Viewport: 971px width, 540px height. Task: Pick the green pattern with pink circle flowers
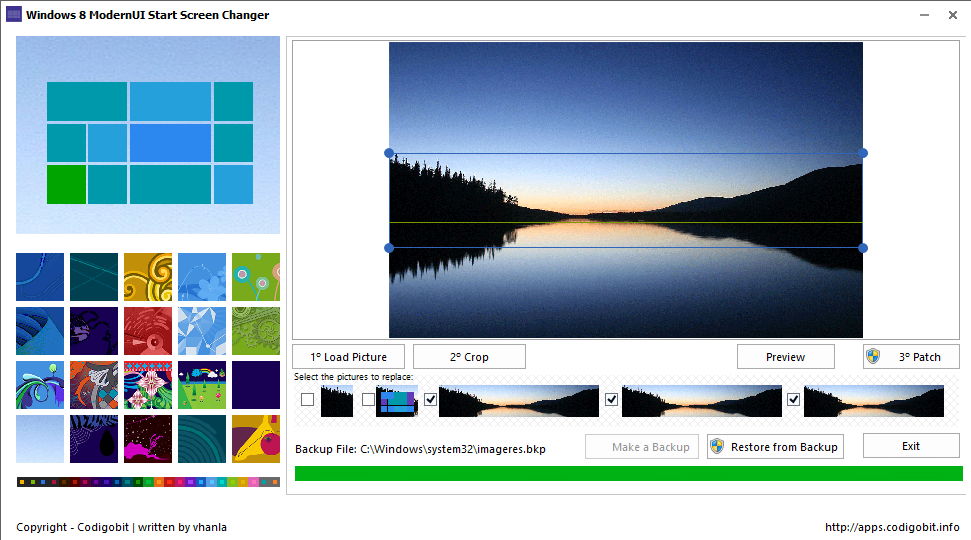pos(256,277)
